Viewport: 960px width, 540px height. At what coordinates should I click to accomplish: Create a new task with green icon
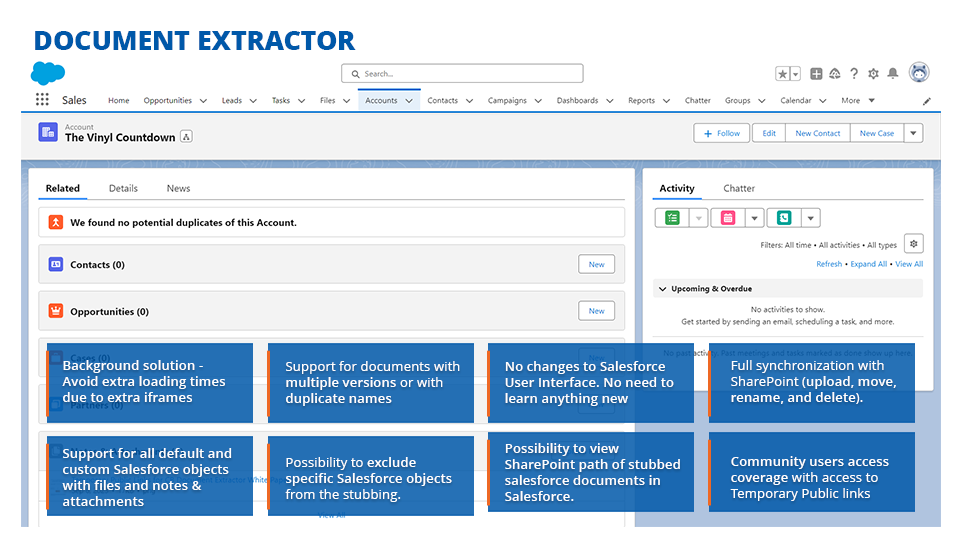[x=672, y=218]
